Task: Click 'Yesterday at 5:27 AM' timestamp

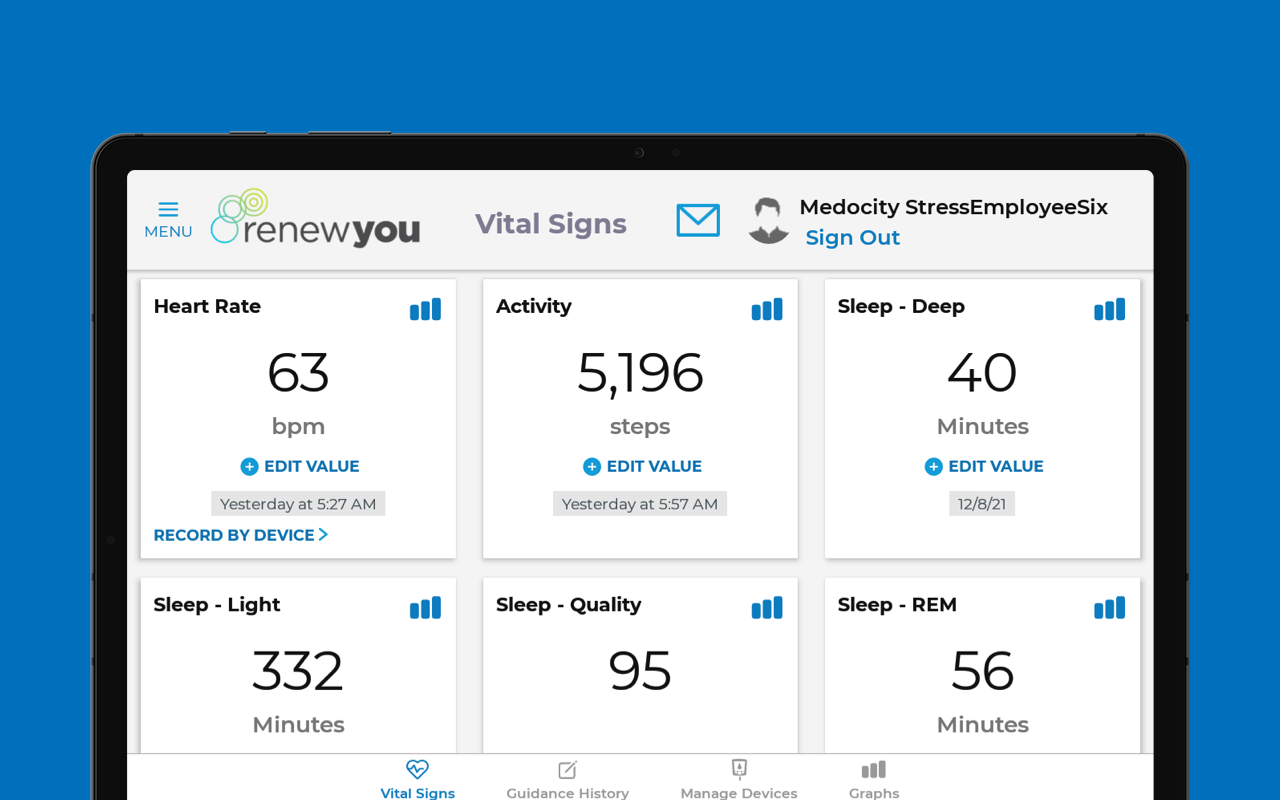Action: pos(298,504)
